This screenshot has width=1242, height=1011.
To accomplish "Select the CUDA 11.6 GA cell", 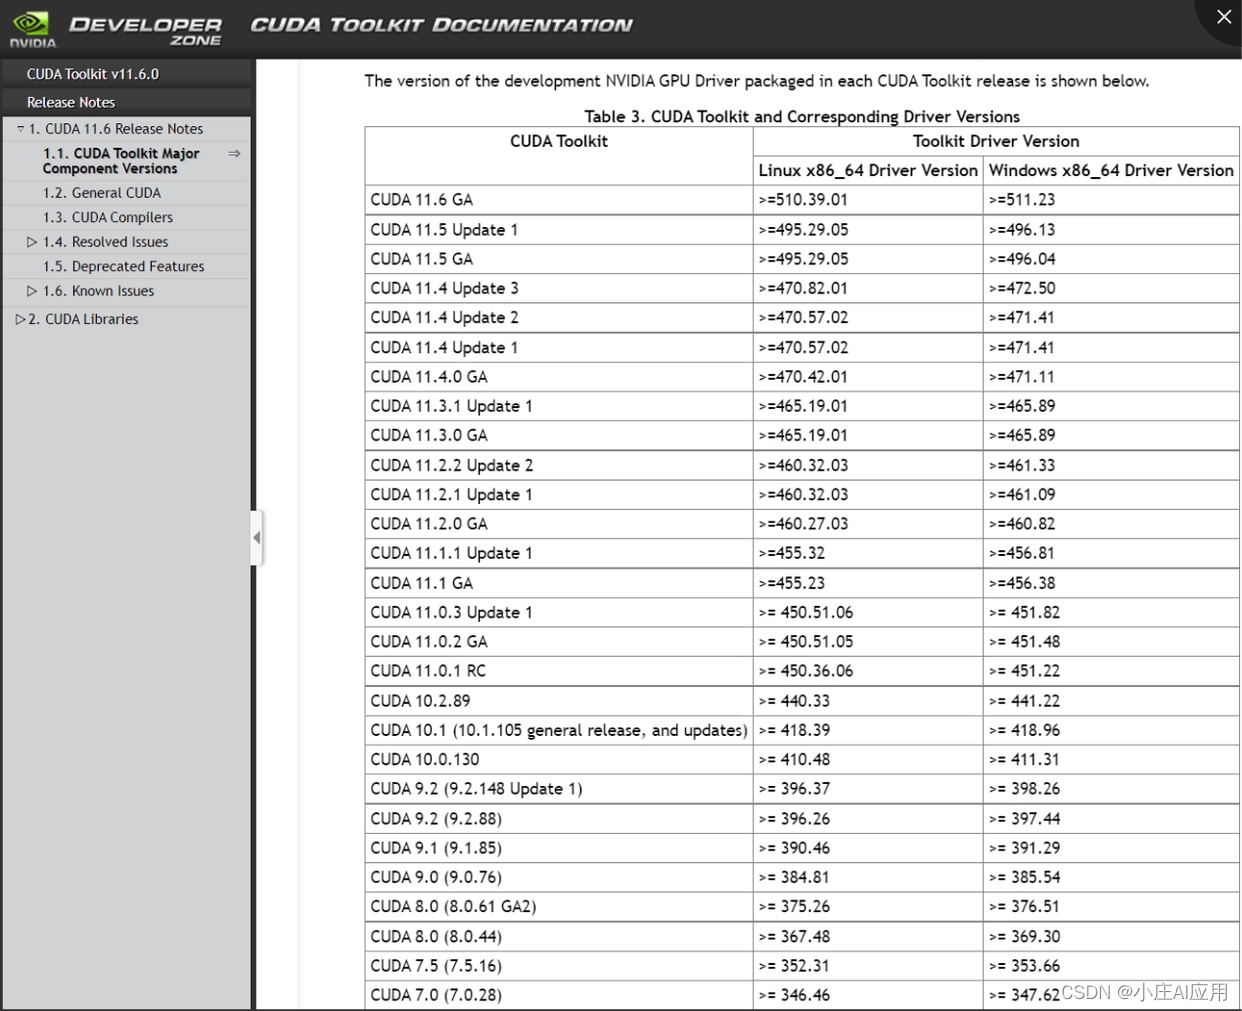I will tap(559, 200).
